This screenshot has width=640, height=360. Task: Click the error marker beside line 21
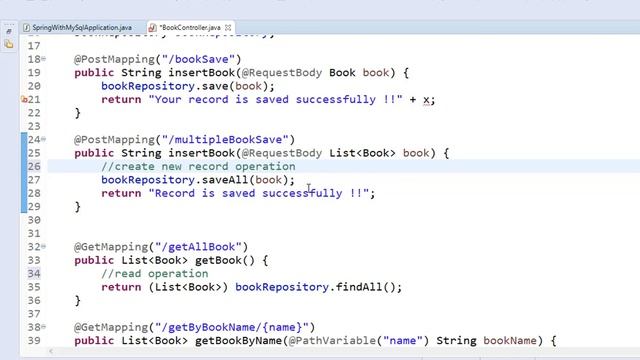coord(24,99)
